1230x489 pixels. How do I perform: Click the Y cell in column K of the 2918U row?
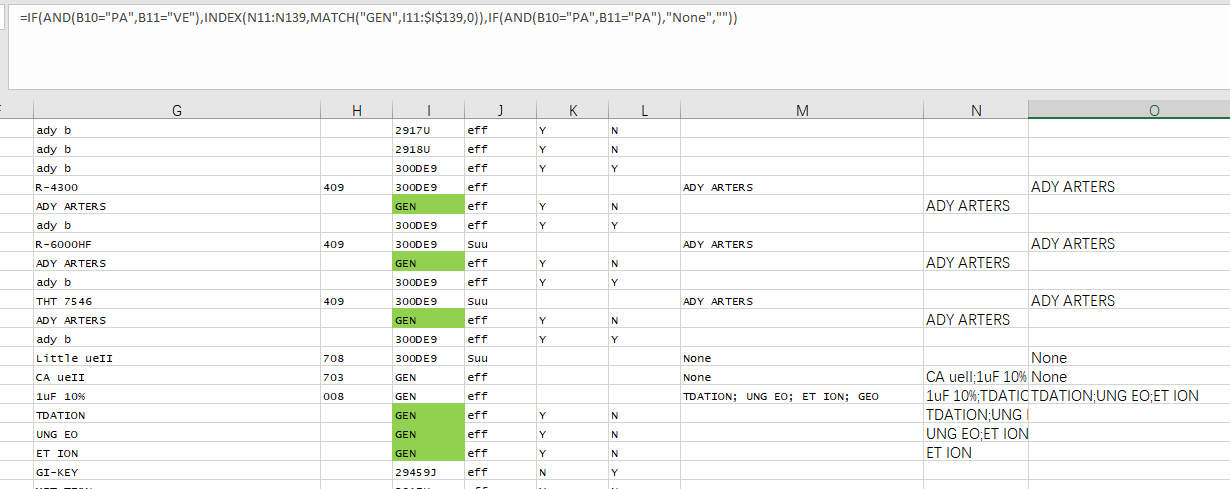573,149
